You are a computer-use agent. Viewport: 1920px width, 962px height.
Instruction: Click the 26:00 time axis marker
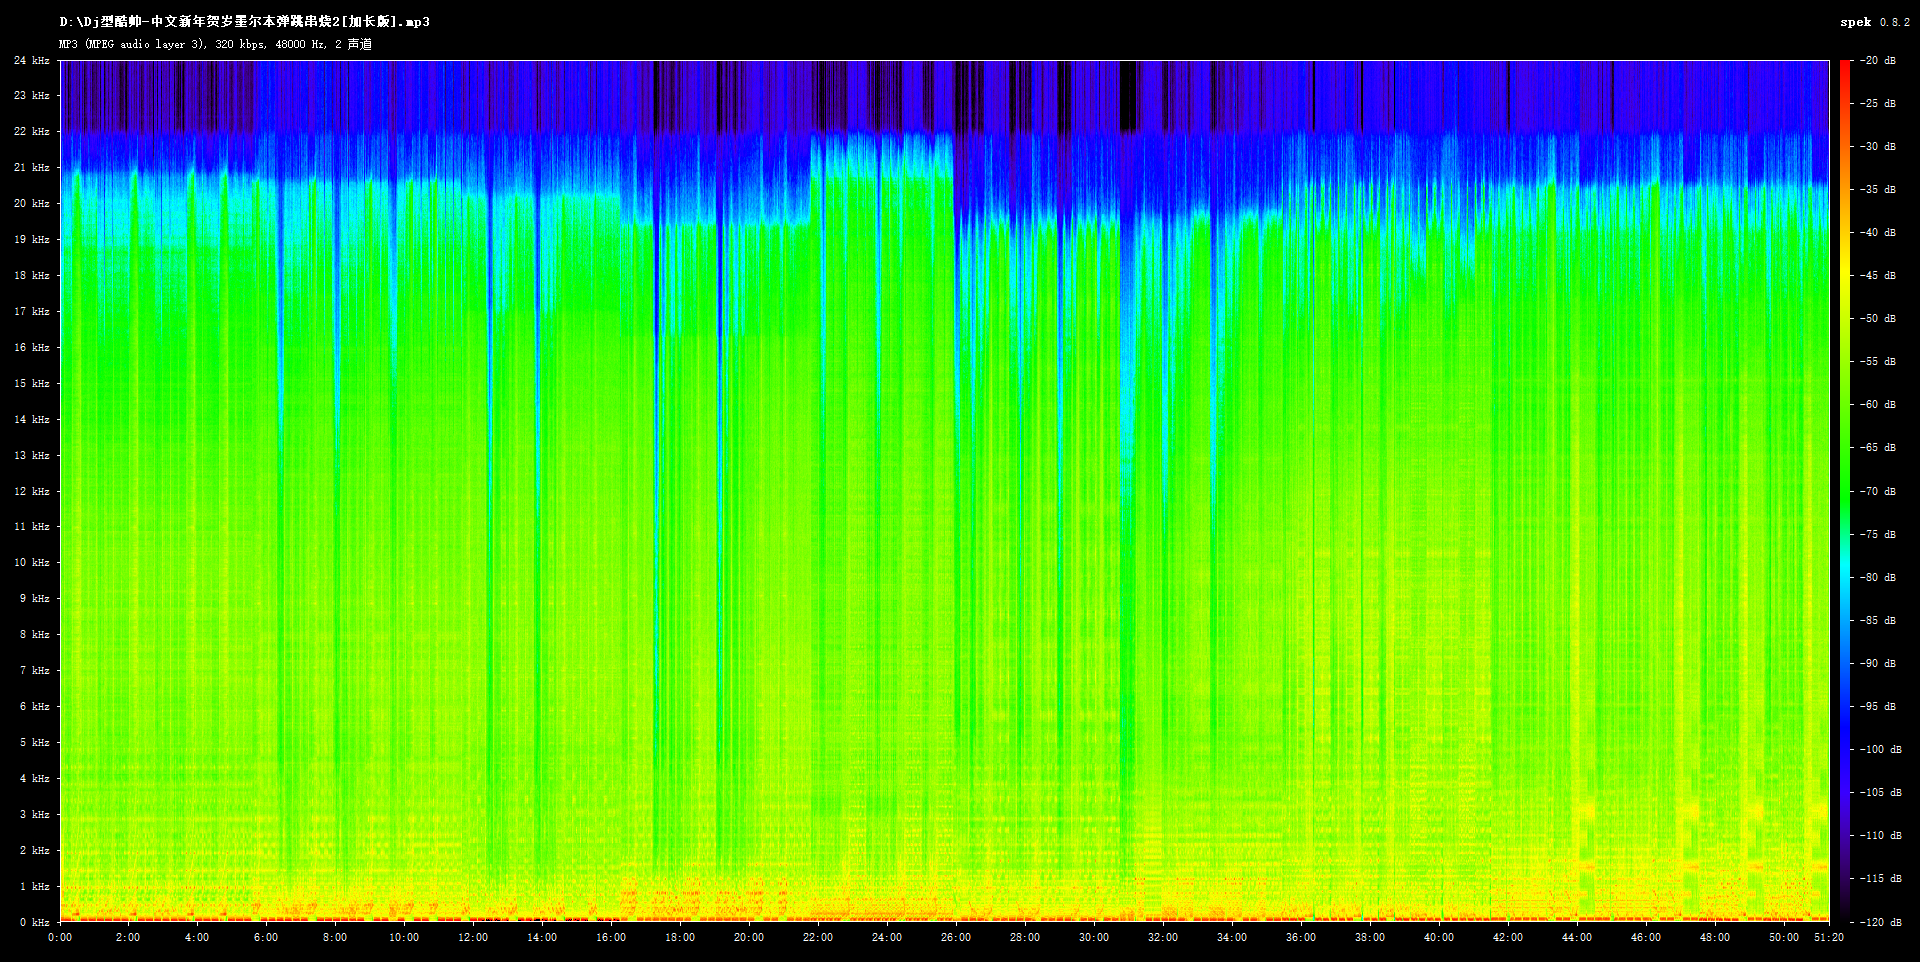tap(955, 938)
